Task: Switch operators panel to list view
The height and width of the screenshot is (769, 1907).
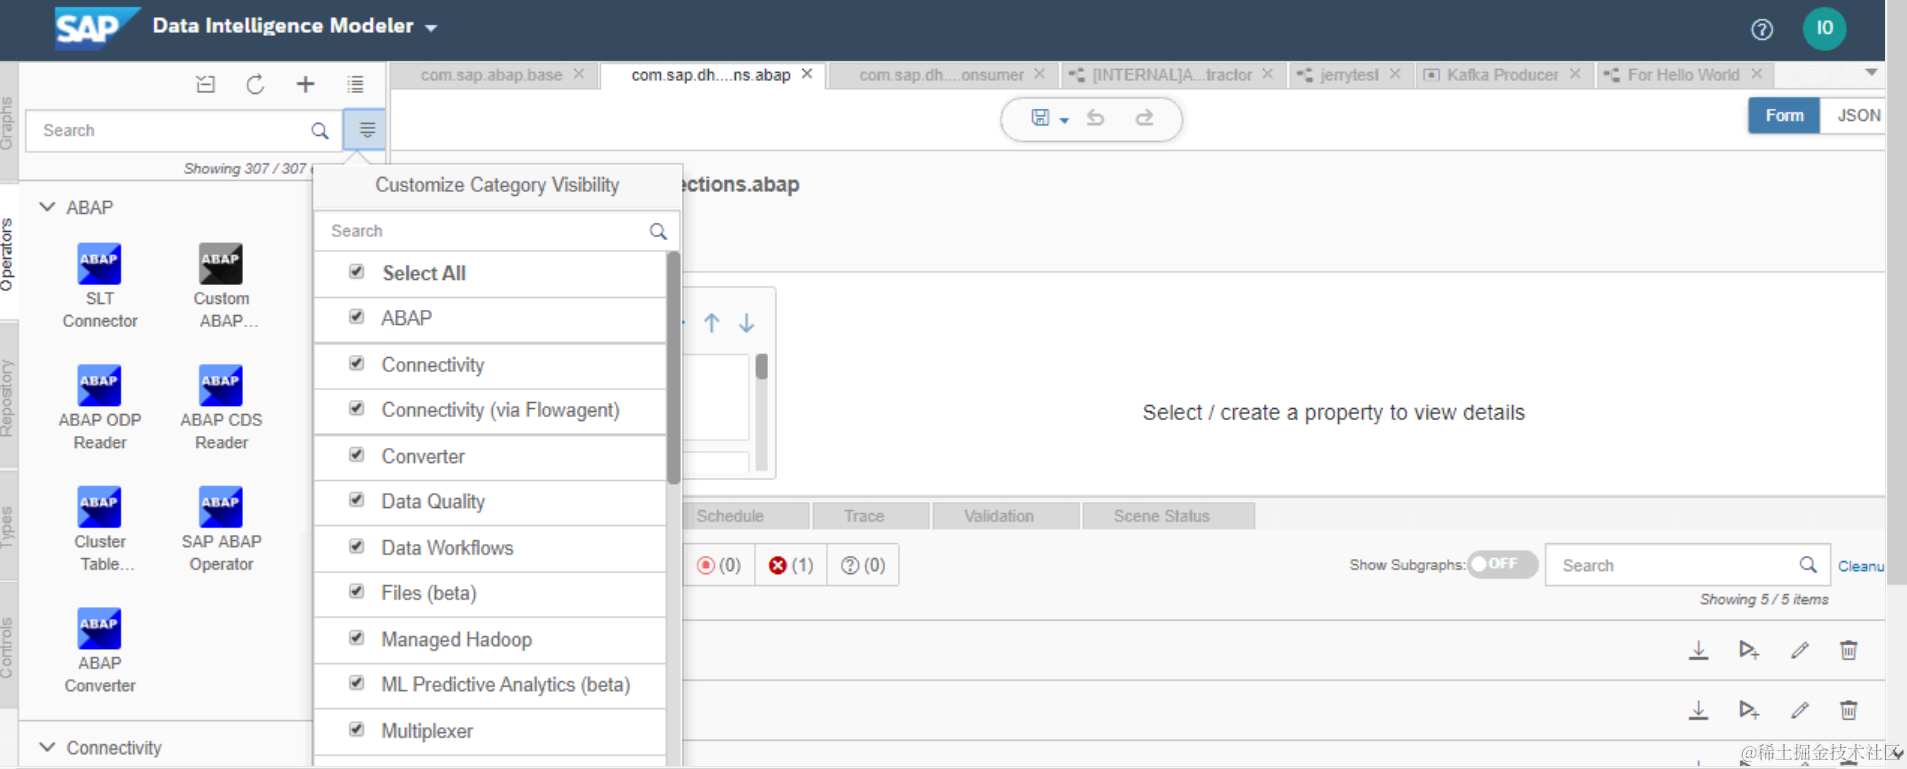Action: coord(355,85)
